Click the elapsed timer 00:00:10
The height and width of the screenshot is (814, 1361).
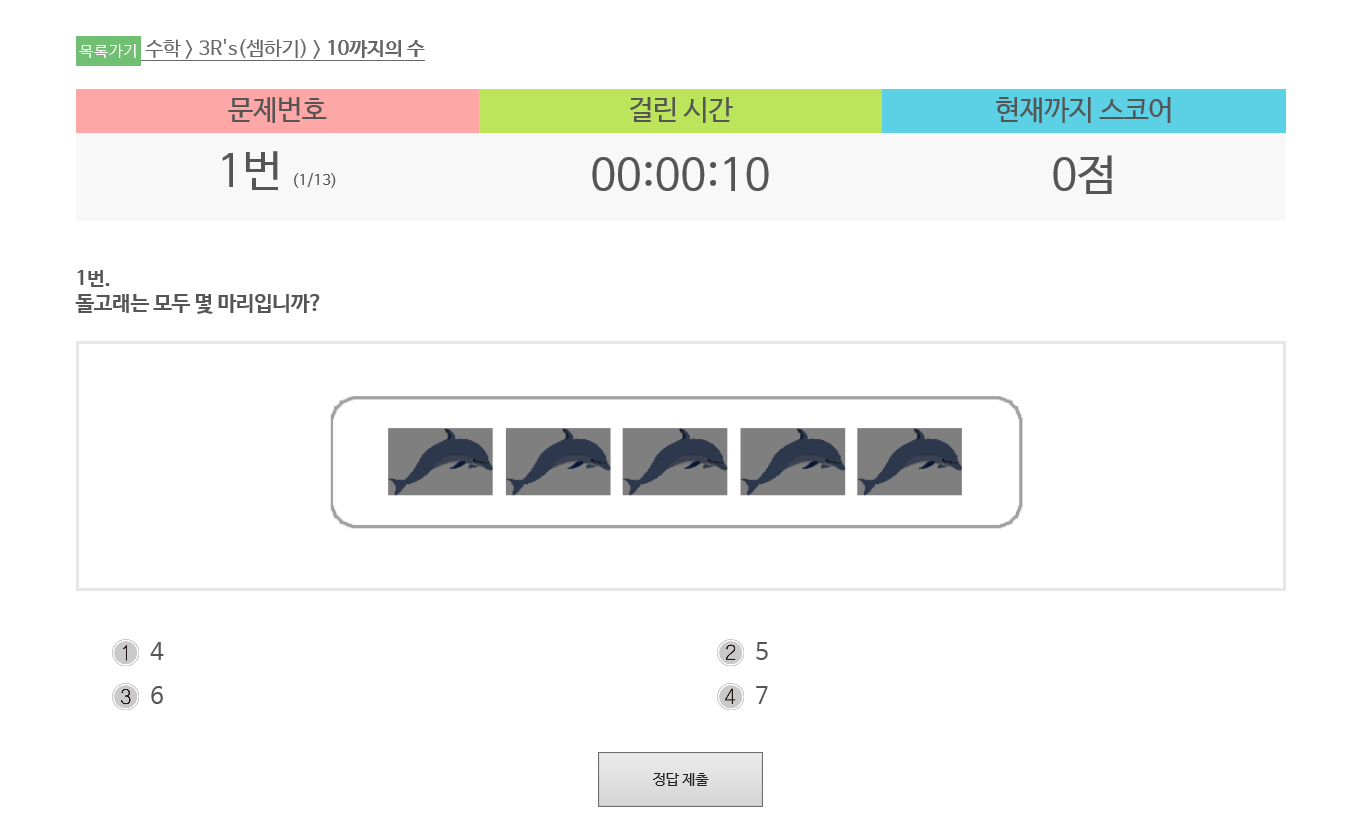click(680, 175)
